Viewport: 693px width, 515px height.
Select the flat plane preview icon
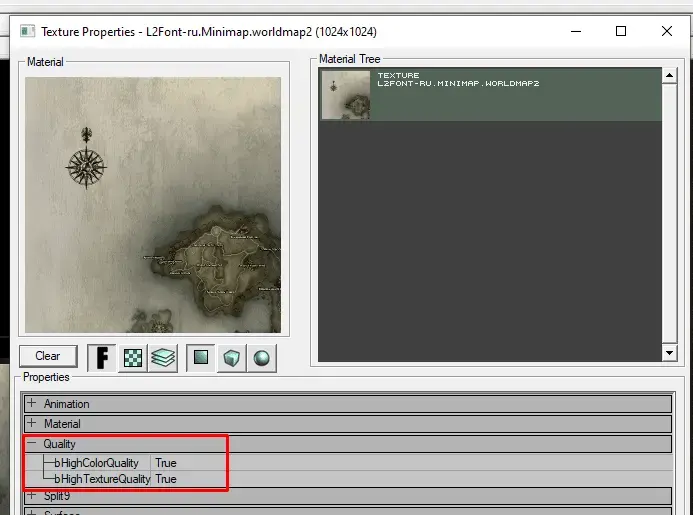[201, 358]
